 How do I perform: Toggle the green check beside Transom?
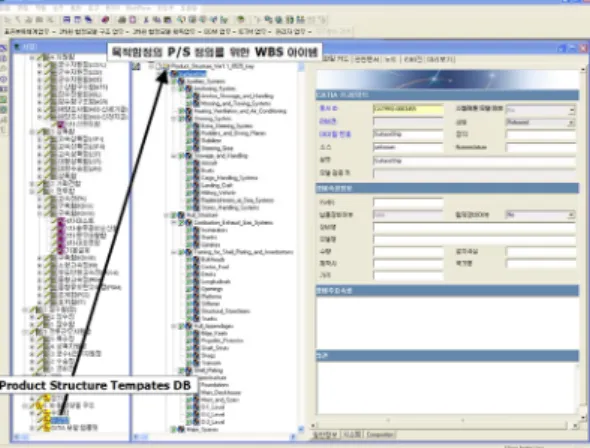click(189, 363)
